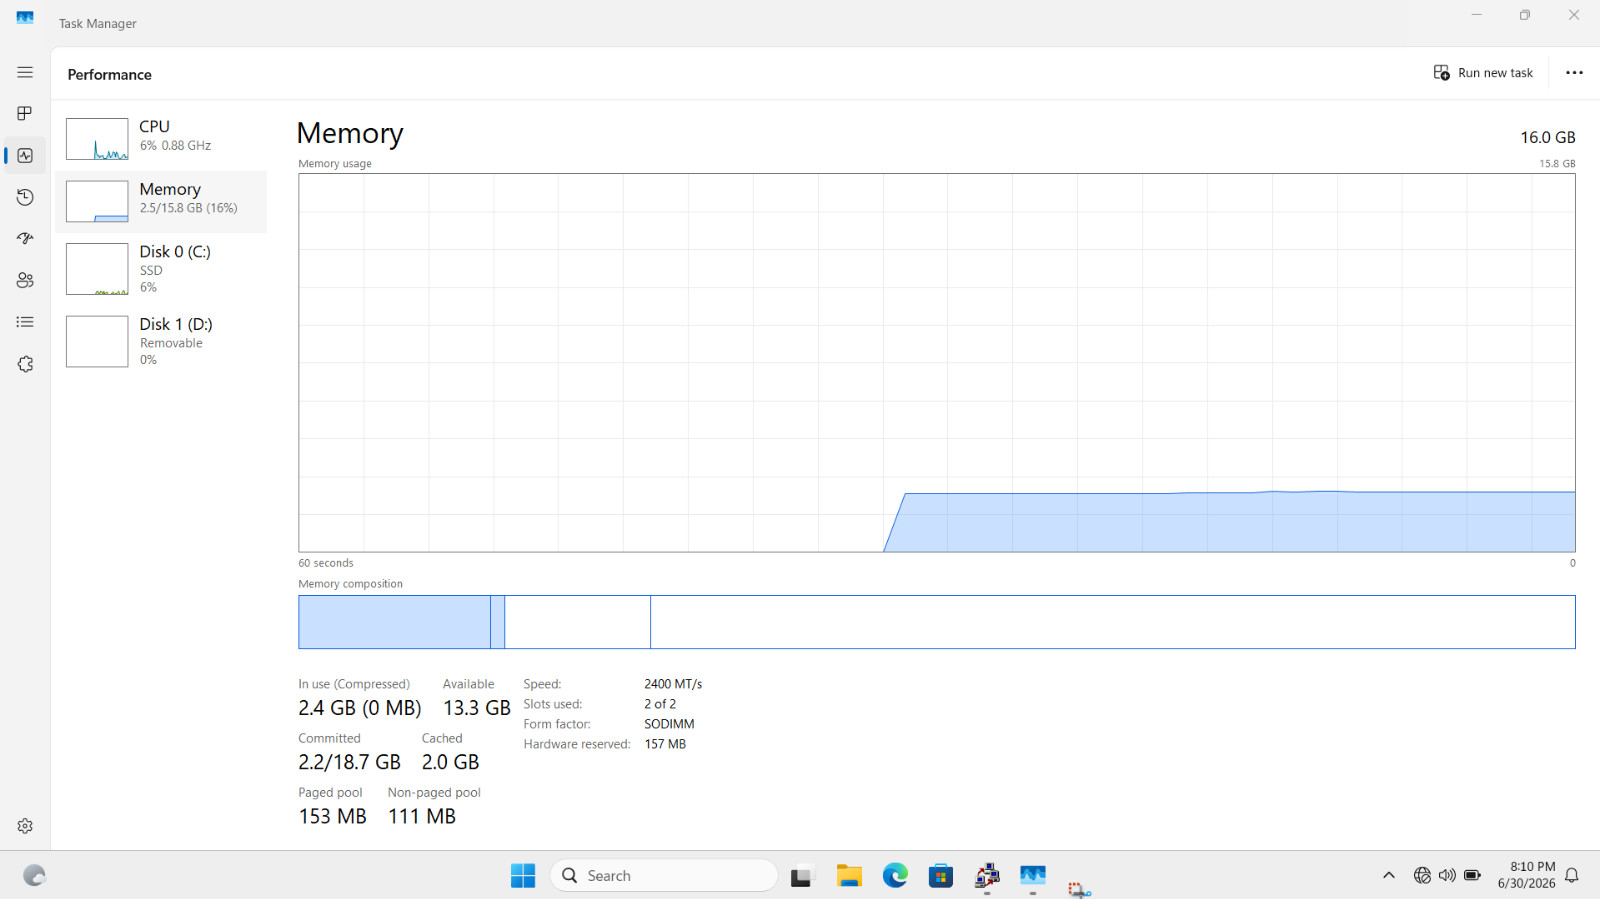The image size is (1600, 899).
Task: Click the Slots used value 2 of 2
Action: 660,704
